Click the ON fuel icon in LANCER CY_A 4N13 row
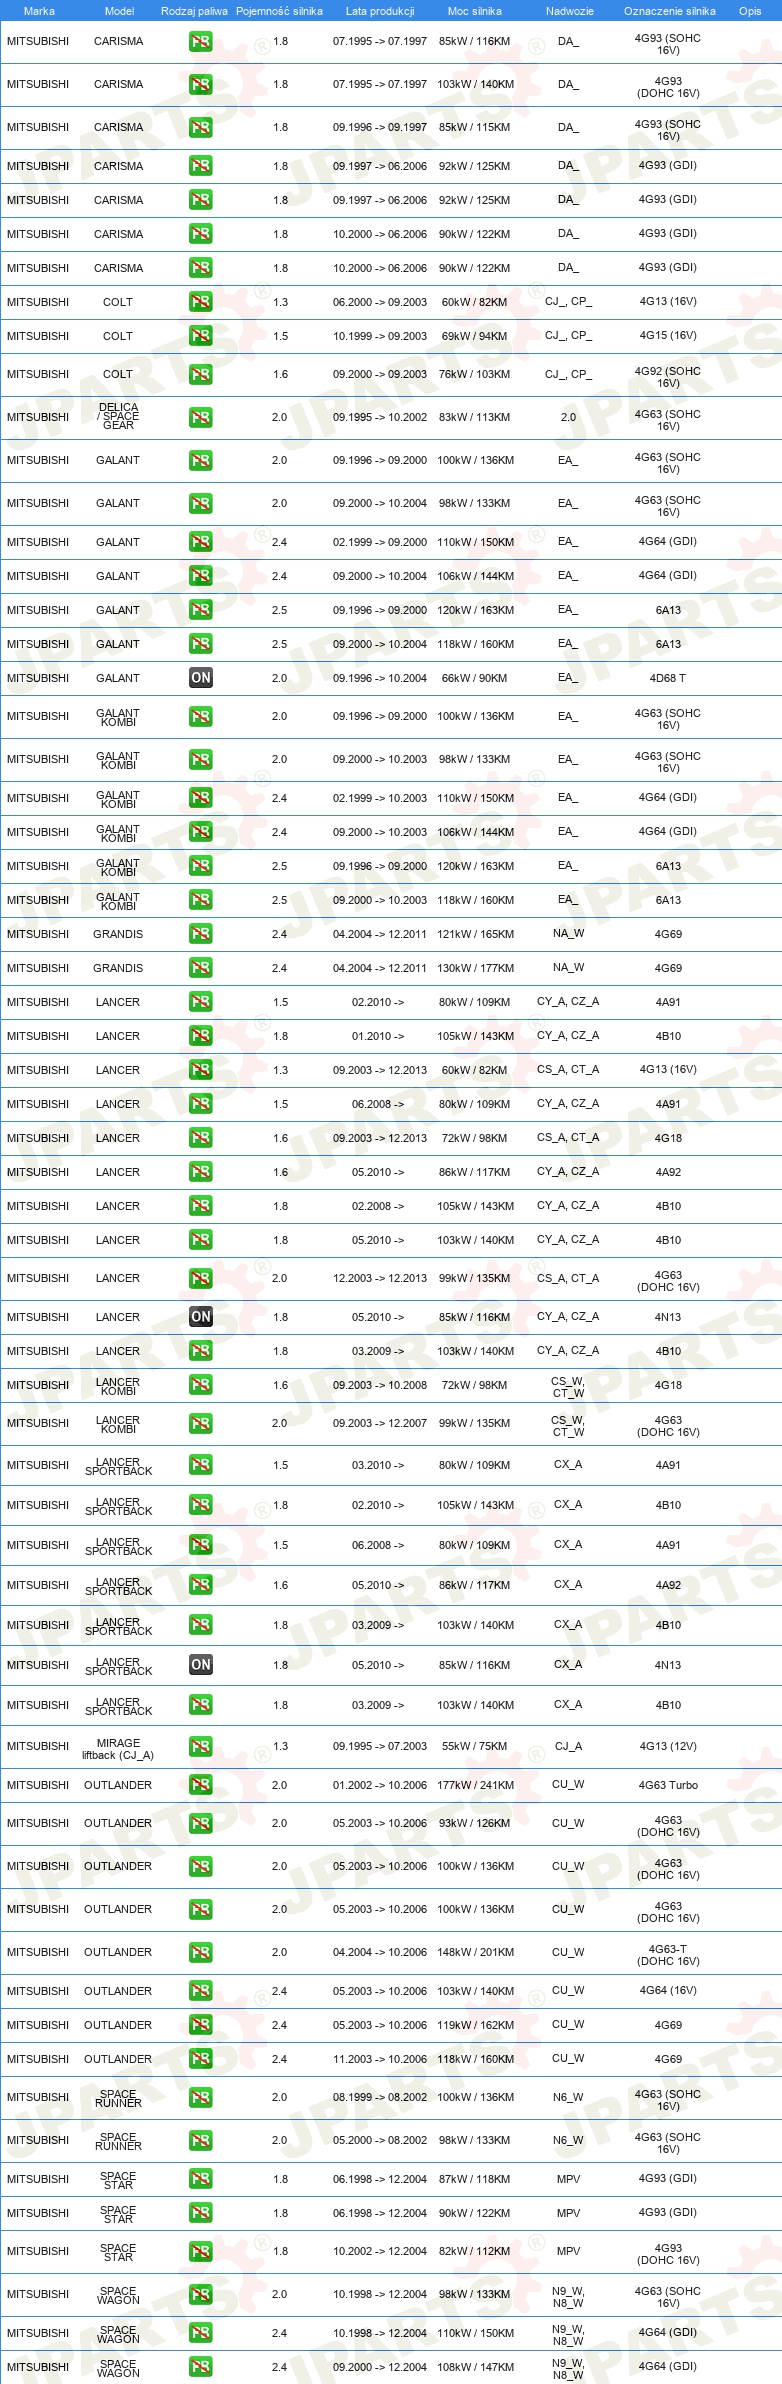Screen dimensions: 782x2384 [x=200, y=1317]
